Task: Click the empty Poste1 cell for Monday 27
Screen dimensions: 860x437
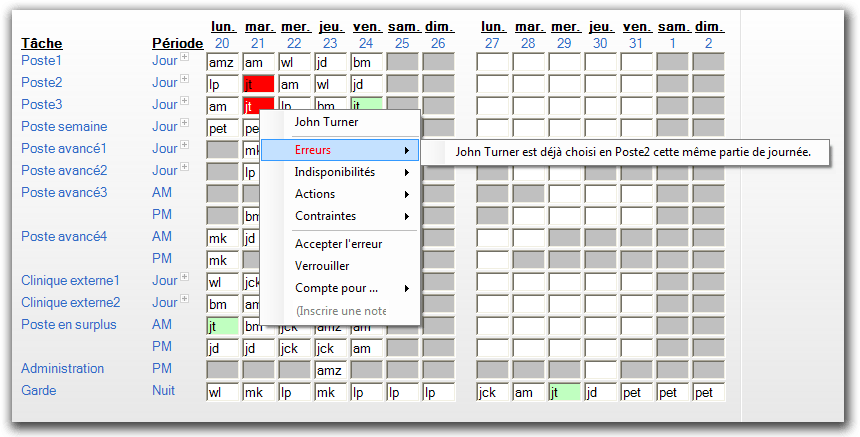Action: [x=493, y=62]
